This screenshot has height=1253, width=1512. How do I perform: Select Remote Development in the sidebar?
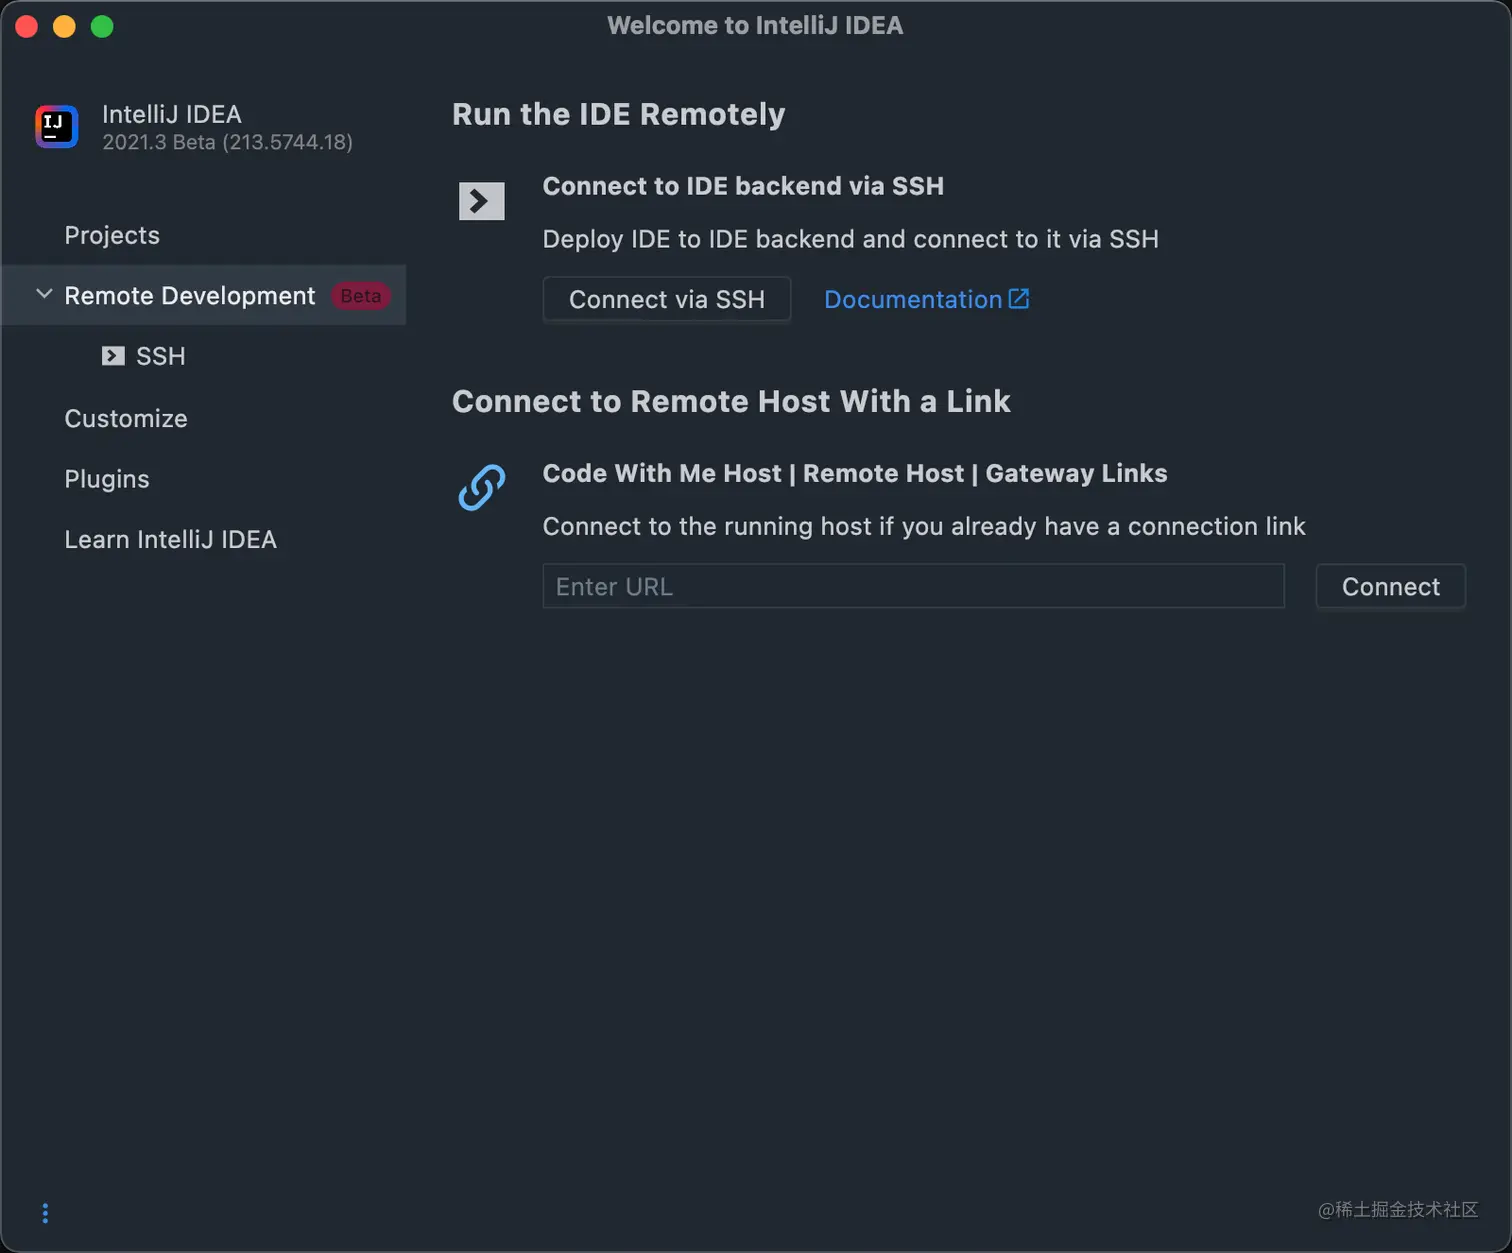click(x=204, y=295)
